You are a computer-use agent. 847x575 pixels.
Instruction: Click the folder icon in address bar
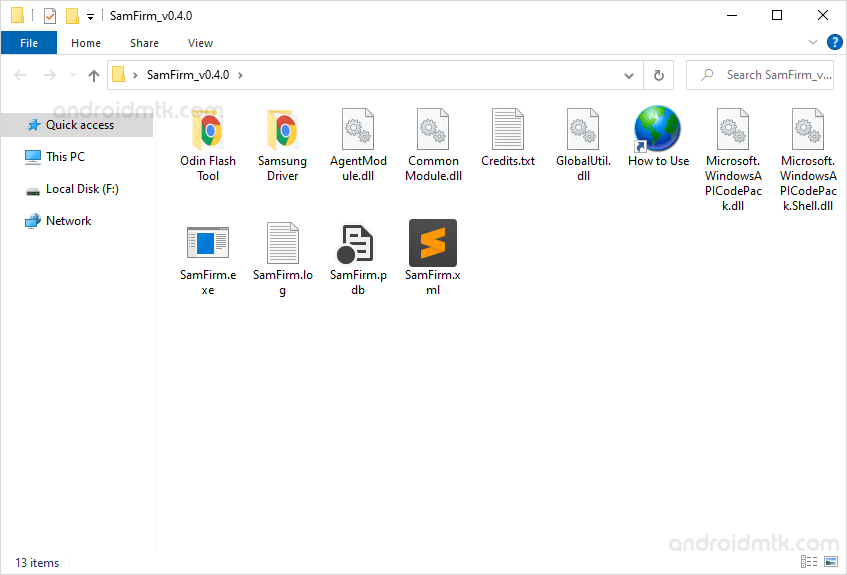point(118,75)
